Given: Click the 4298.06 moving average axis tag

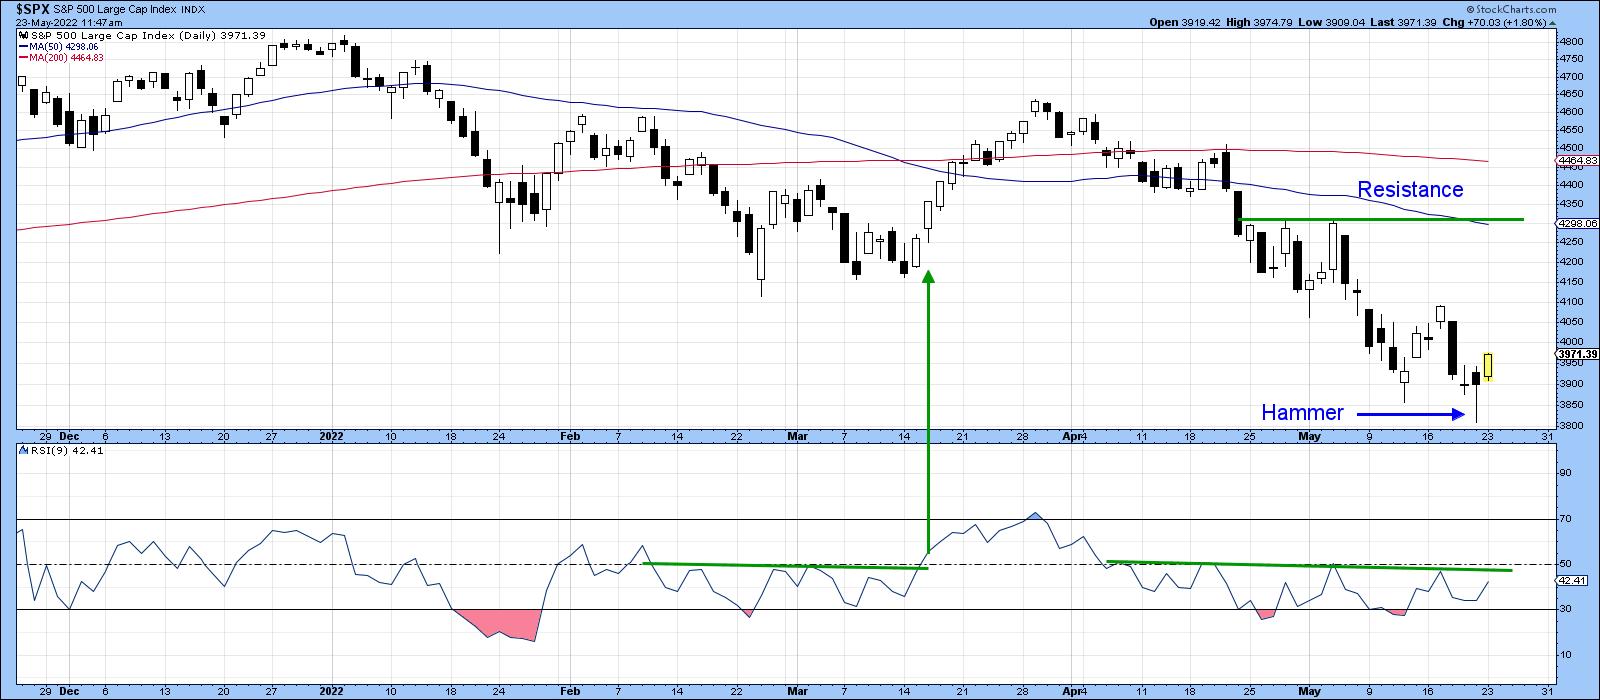Looking at the screenshot, I should point(1578,224).
